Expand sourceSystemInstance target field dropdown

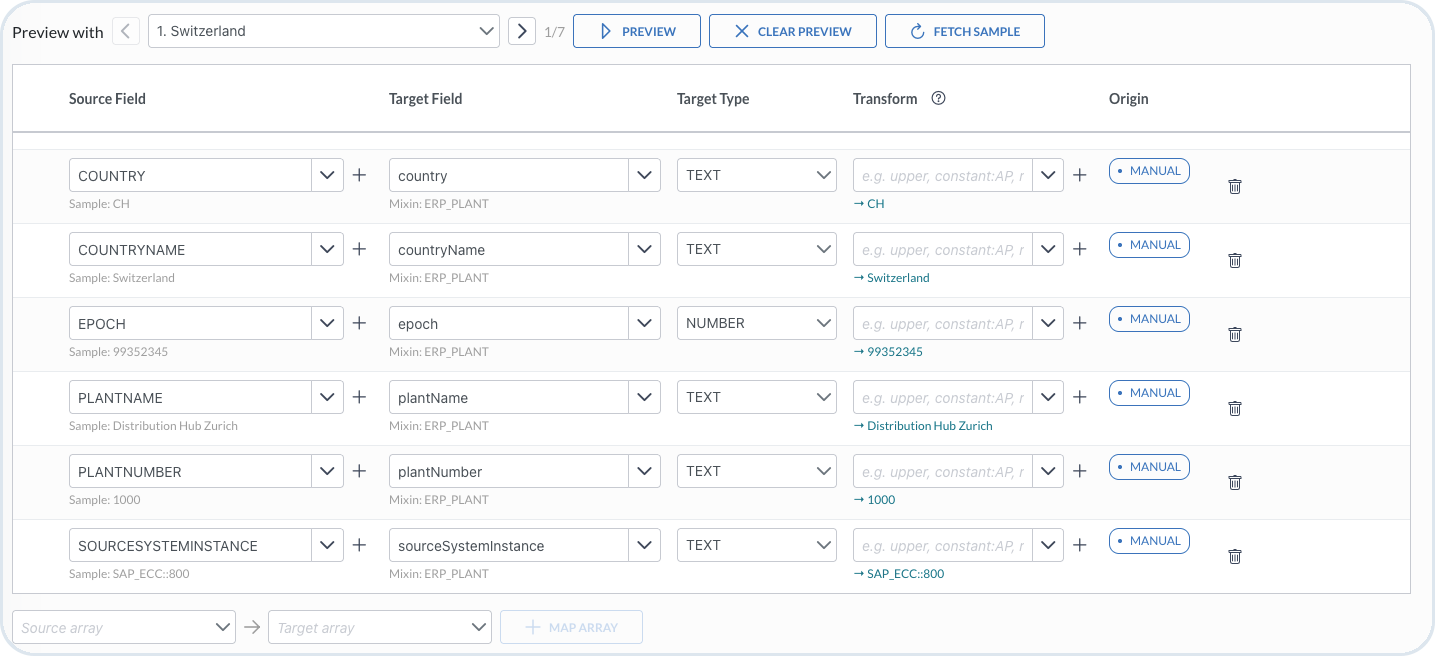tap(645, 545)
